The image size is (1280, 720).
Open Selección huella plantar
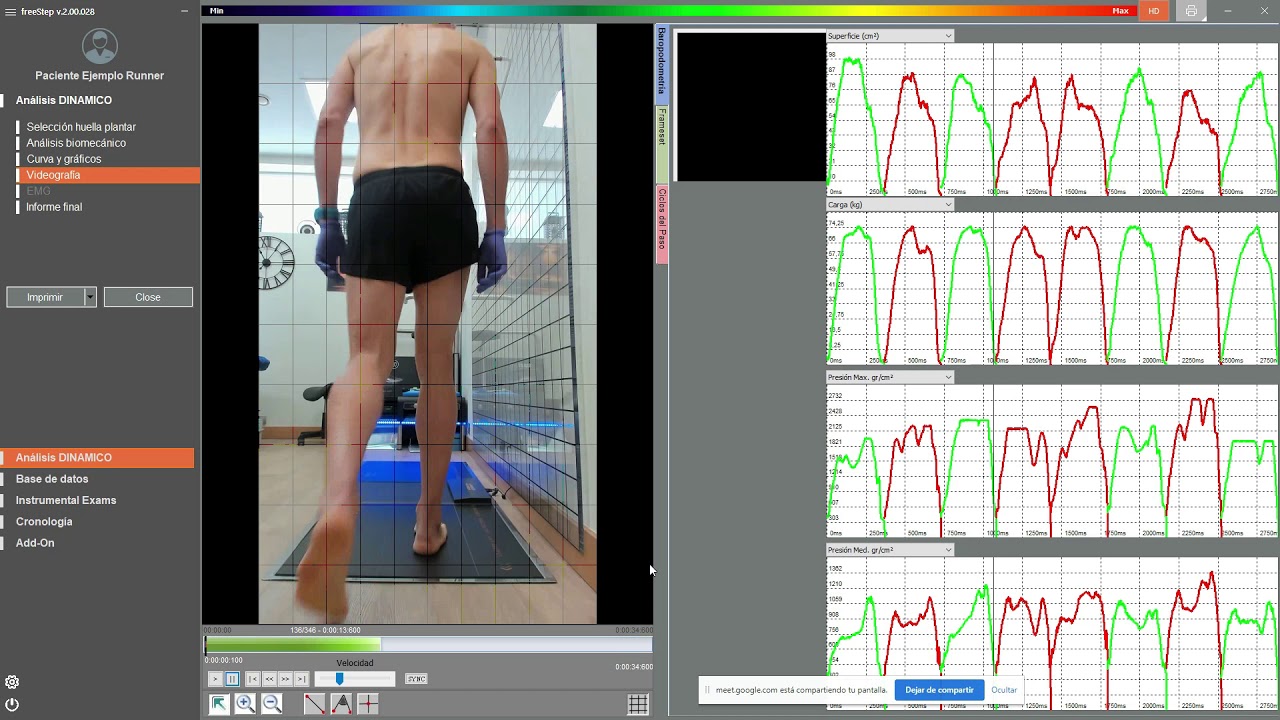click(x=81, y=127)
